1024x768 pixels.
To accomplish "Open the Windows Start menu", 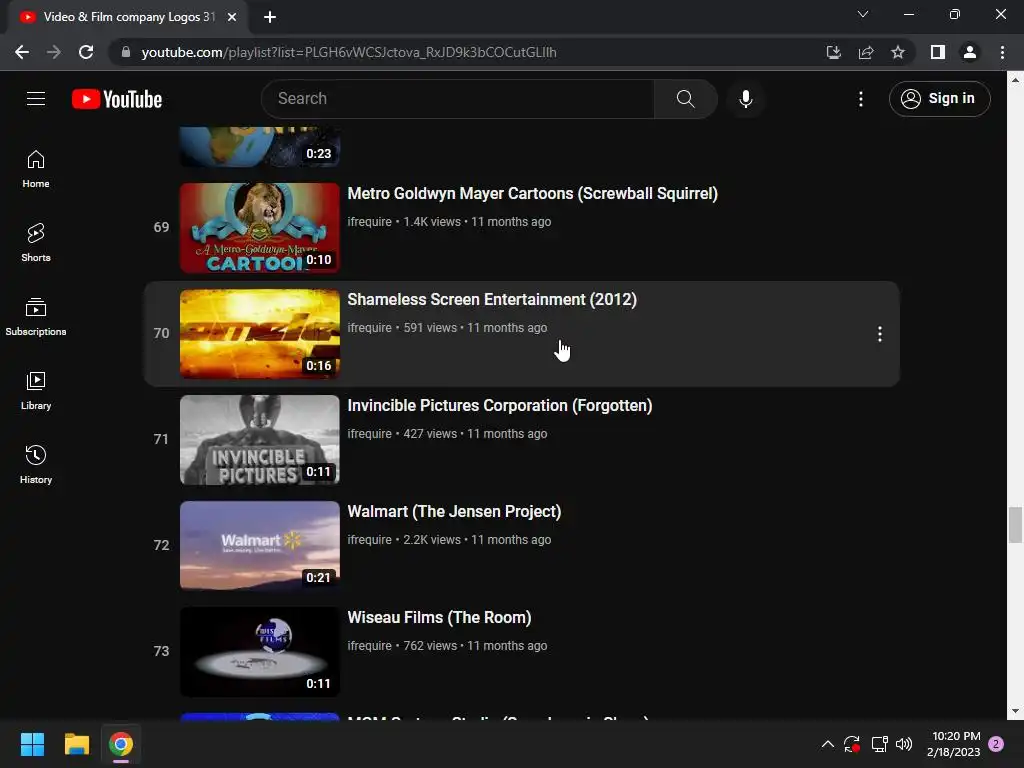I will click(32, 744).
